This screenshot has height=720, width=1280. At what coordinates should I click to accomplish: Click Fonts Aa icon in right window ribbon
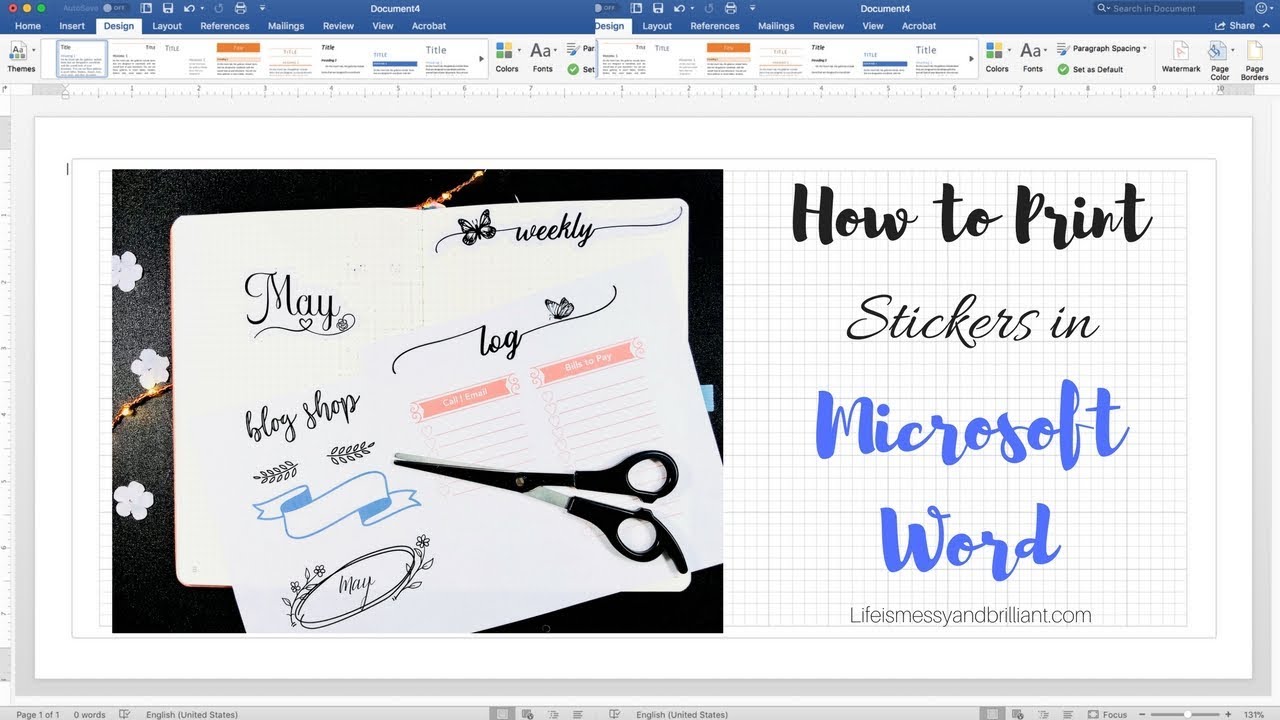click(x=1030, y=50)
